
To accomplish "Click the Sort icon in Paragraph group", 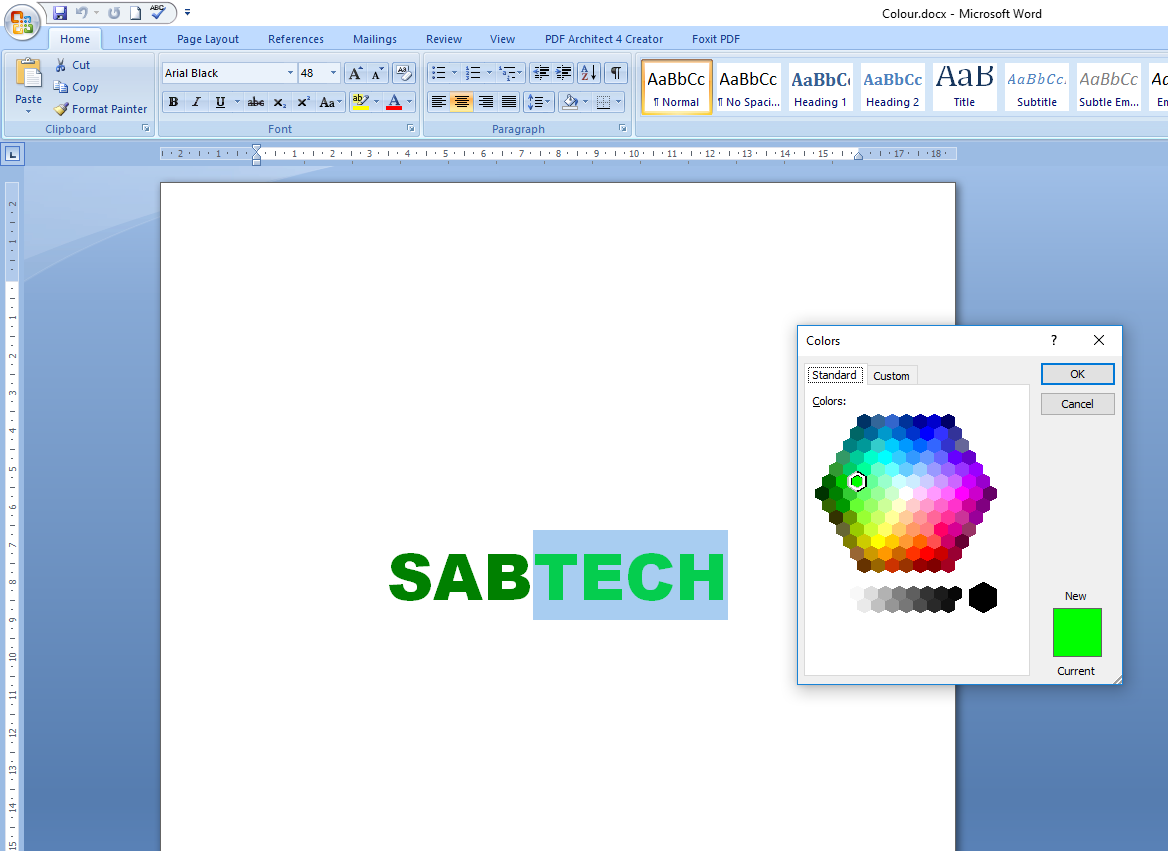I will coord(589,73).
